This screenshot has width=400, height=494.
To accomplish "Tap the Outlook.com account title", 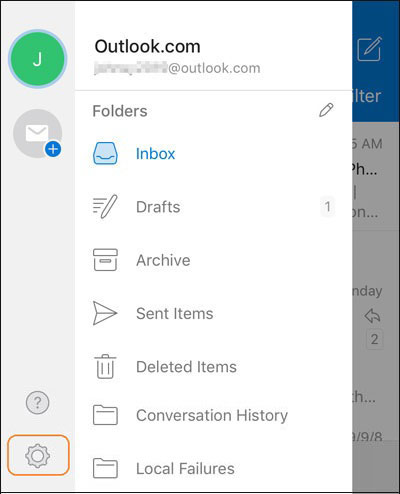I will tap(148, 46).
